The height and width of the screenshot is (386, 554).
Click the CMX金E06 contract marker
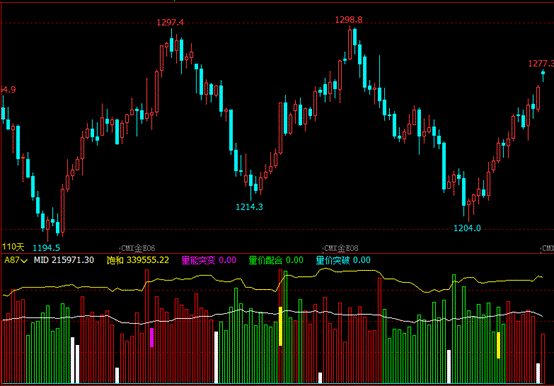click(137, 248)
